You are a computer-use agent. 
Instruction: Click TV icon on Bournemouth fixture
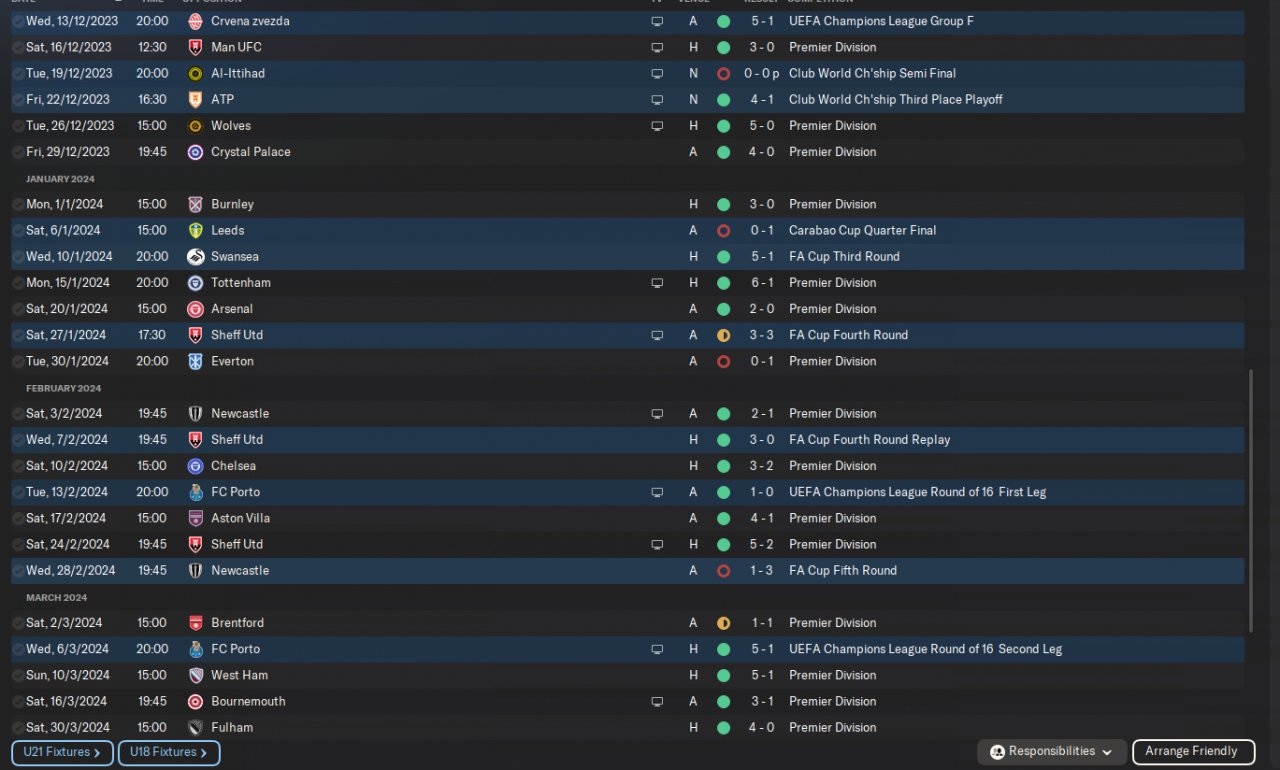(x=657, y=702)
